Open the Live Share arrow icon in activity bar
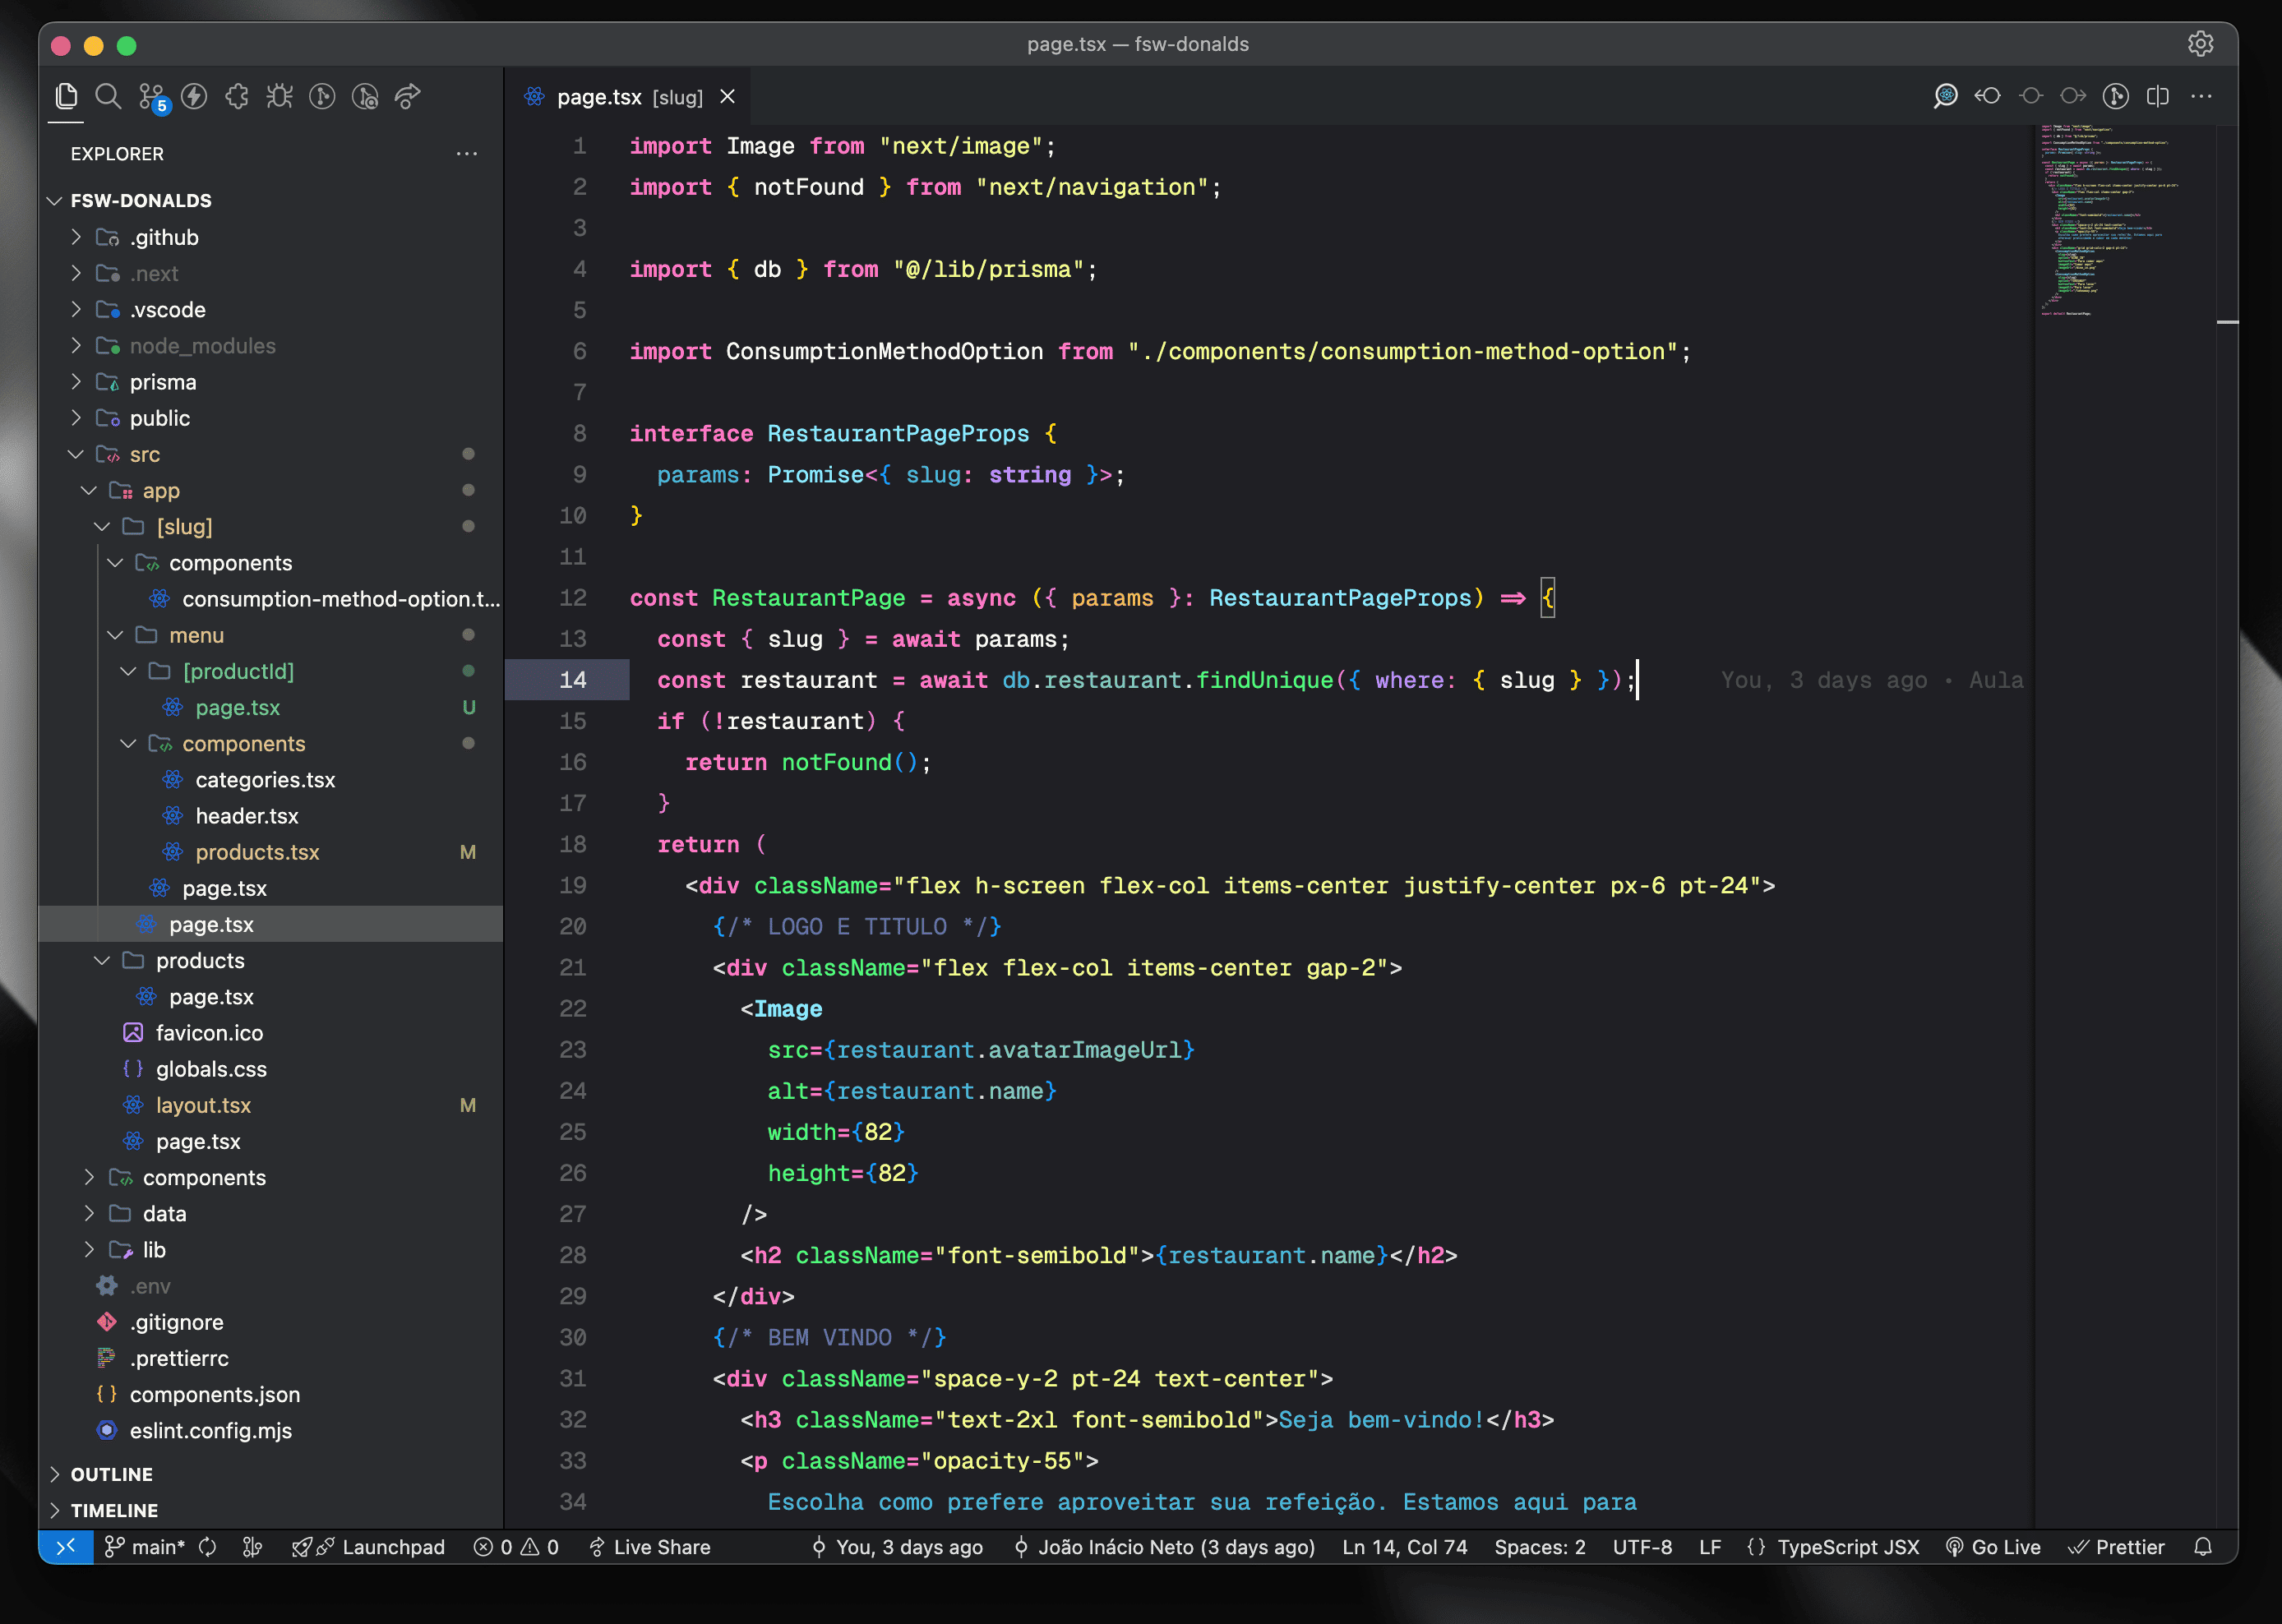 pyautogui.click(x=408, y=96)
